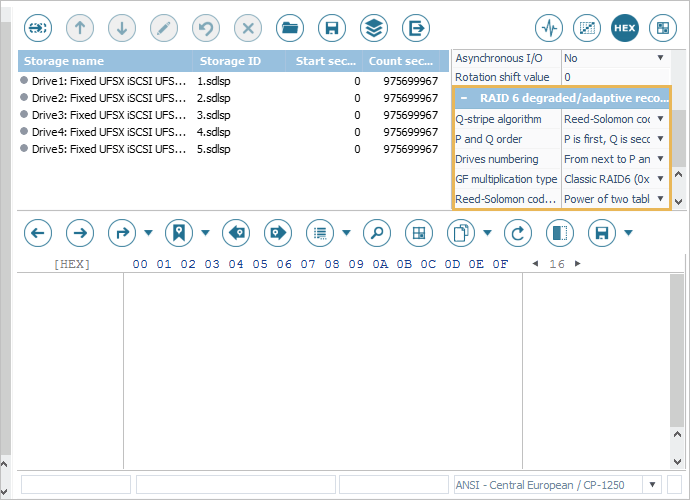
Task: Toggle the HEX viewer mode button
Action: click(624, 27)
